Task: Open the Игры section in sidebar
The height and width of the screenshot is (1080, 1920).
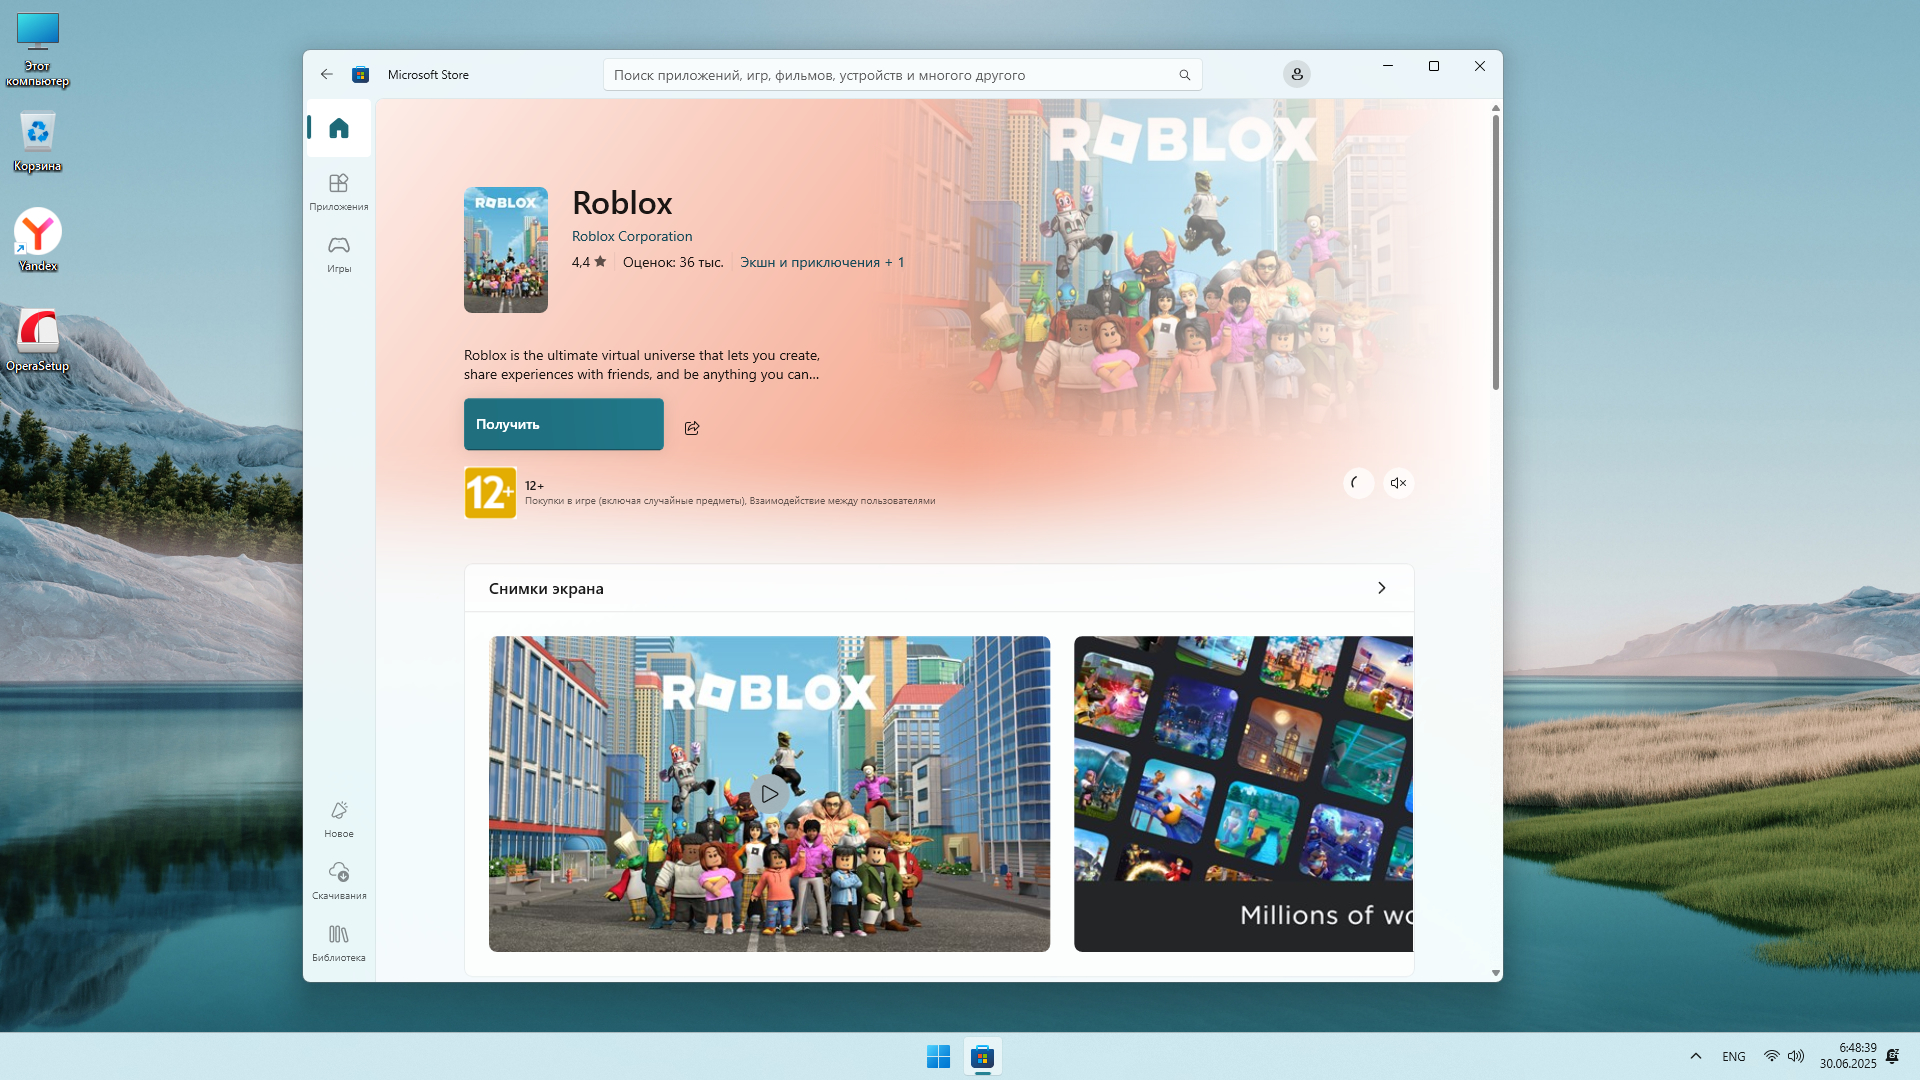Action: click(338, 253)
